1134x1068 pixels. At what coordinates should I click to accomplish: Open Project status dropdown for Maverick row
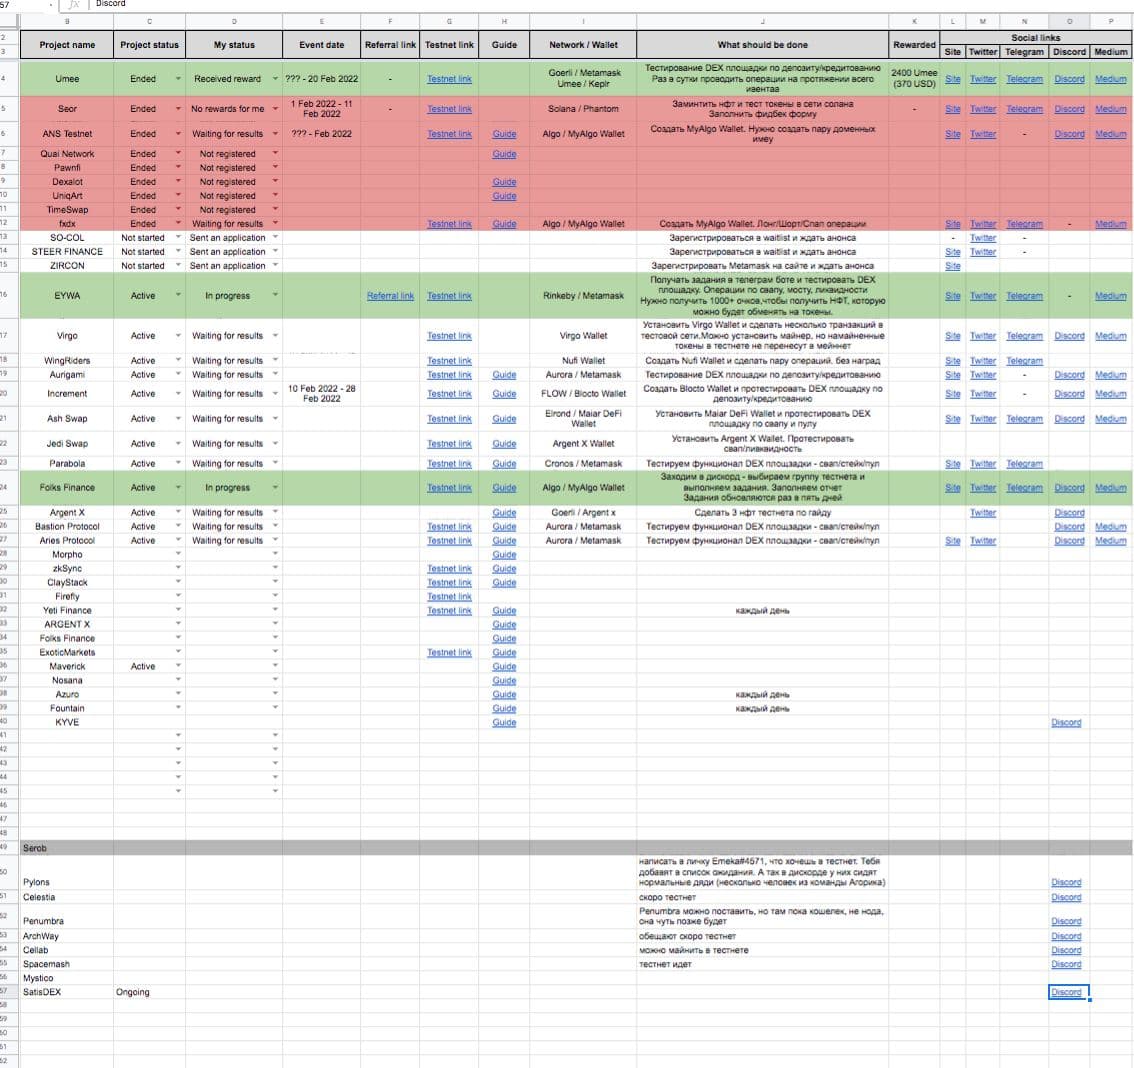point(178,665)
